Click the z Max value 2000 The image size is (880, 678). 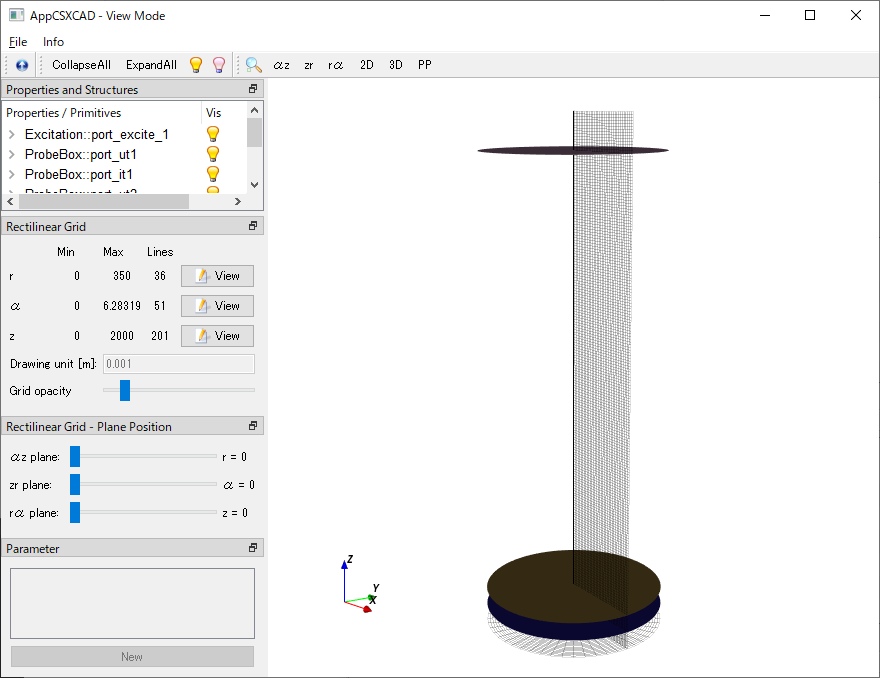pos(122,336)
